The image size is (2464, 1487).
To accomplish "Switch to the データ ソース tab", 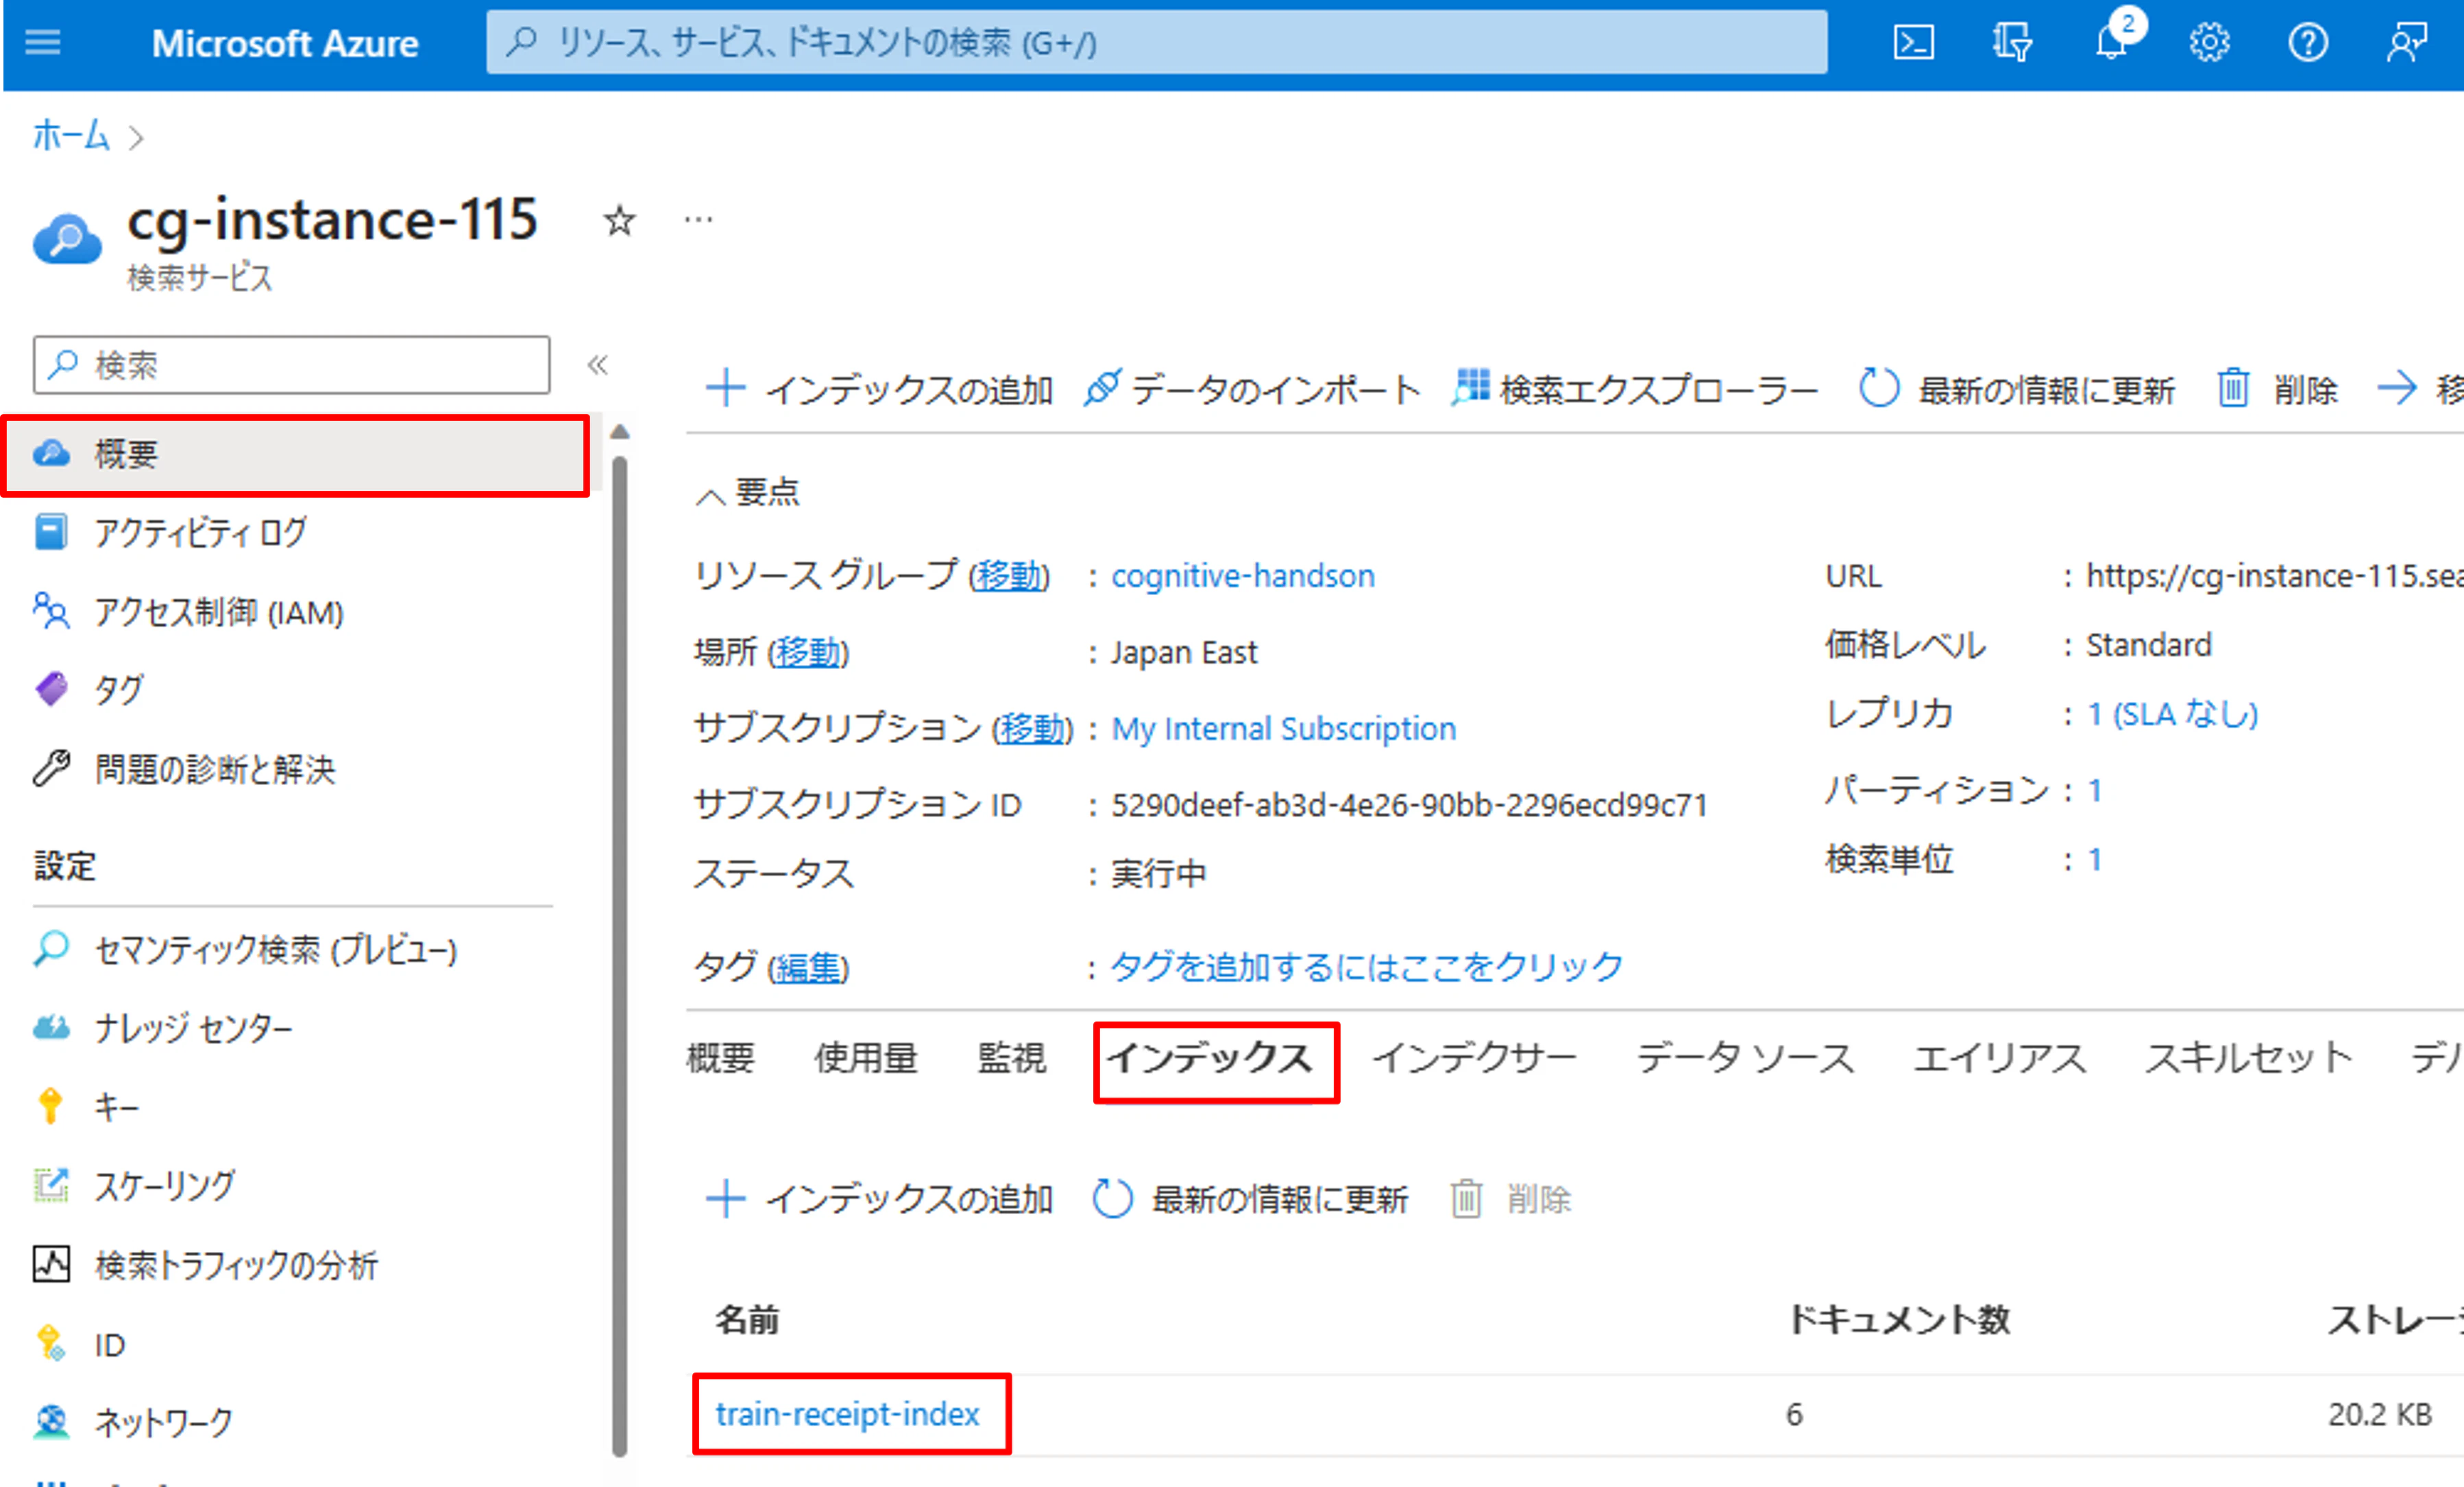I will [1745, 1058].
